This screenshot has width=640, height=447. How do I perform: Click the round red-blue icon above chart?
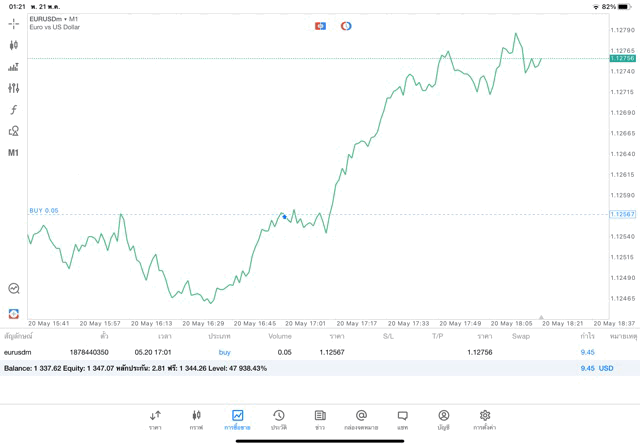tap(346, 26)
